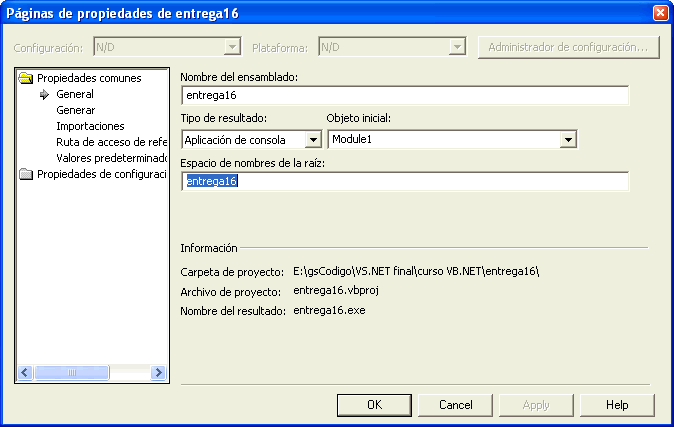This screenshot has width=674, height=427.
Task: Open the Tipo de resultado dropdown
Action: tap(312, 140)
